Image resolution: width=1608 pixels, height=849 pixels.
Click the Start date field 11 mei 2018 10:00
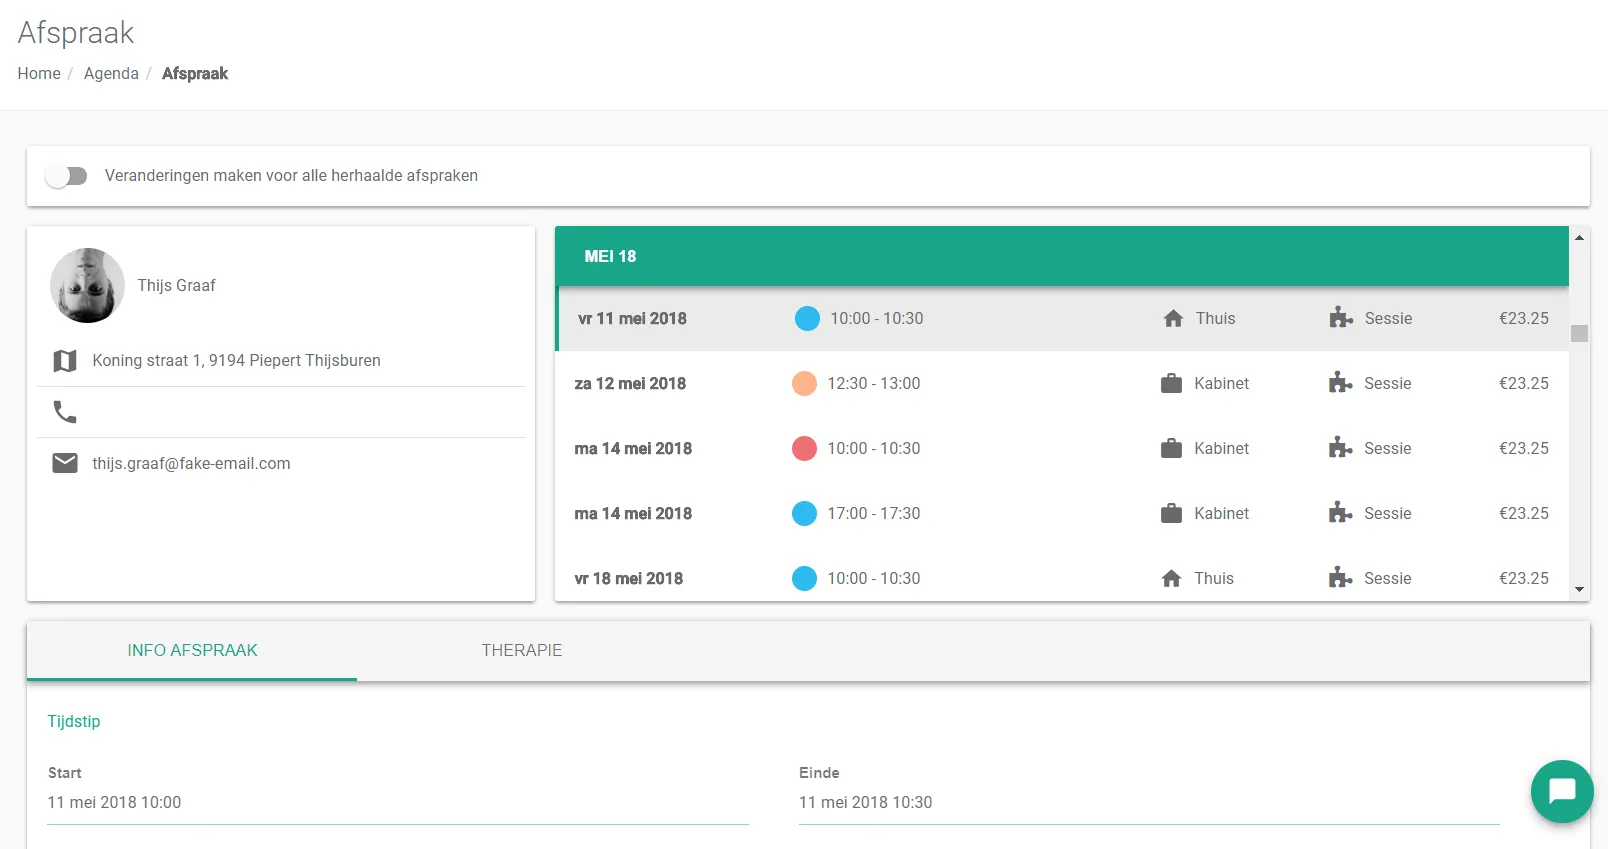(398, 803)
